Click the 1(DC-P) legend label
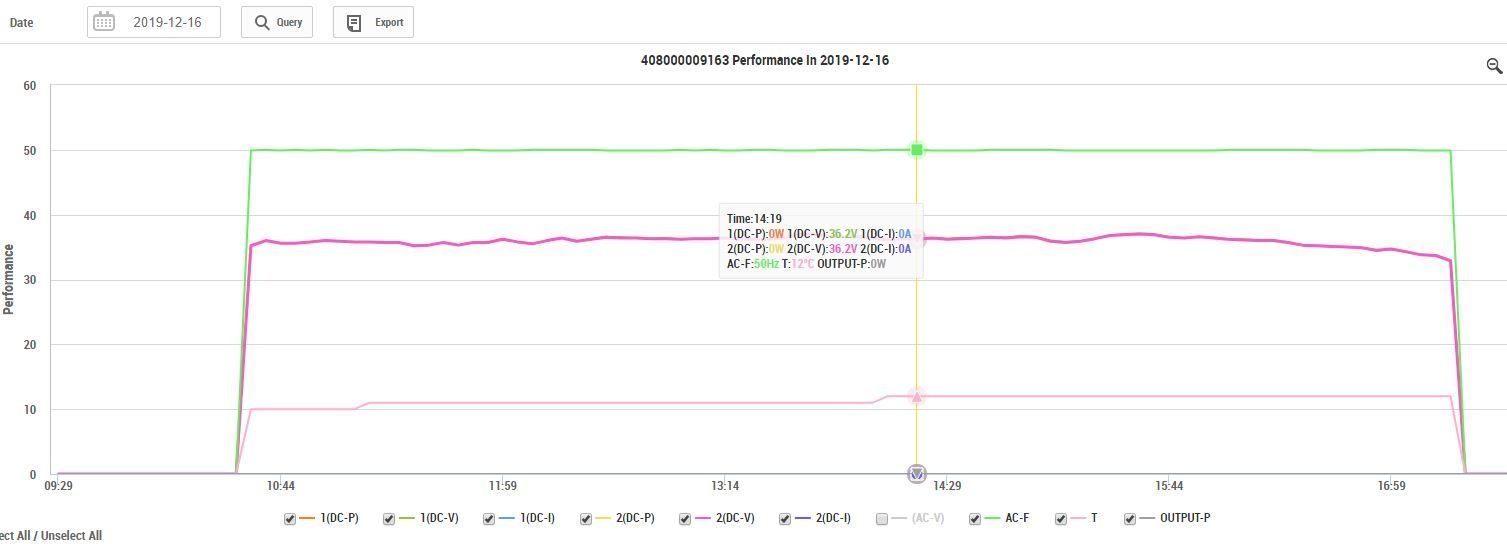The width and height of the screenshot is (1507, 544). click(339, 519)
